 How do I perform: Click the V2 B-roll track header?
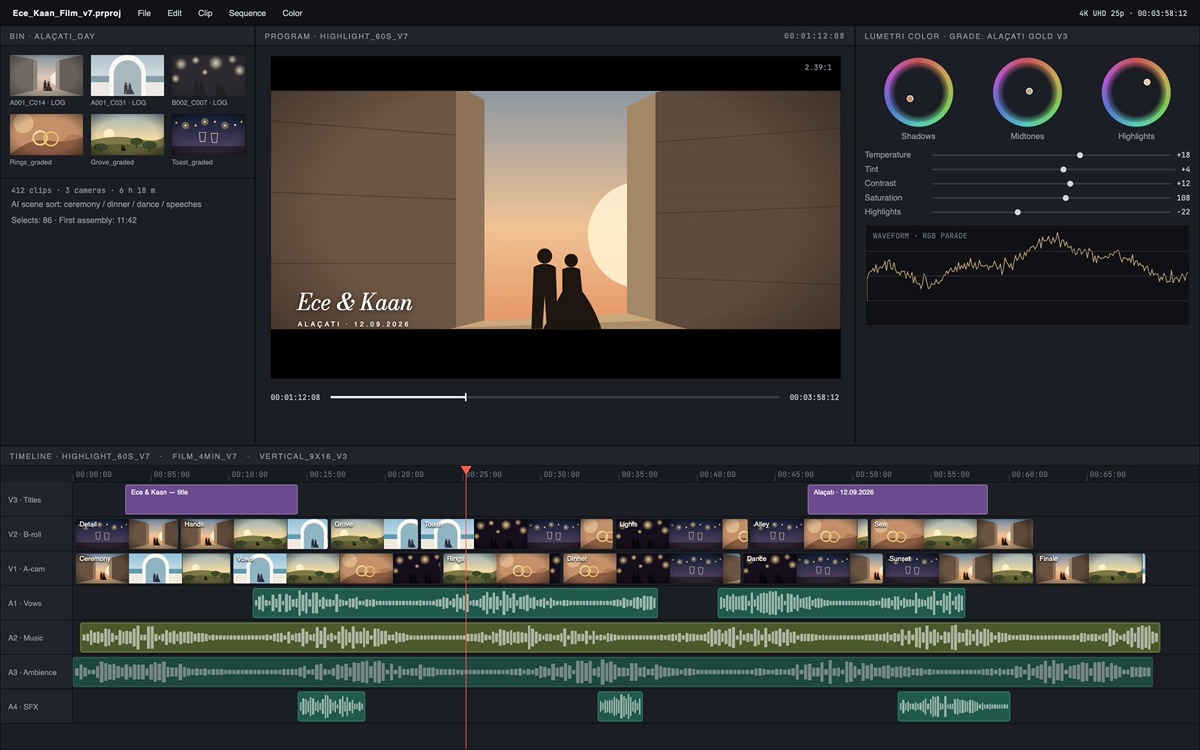coord(36,534)
